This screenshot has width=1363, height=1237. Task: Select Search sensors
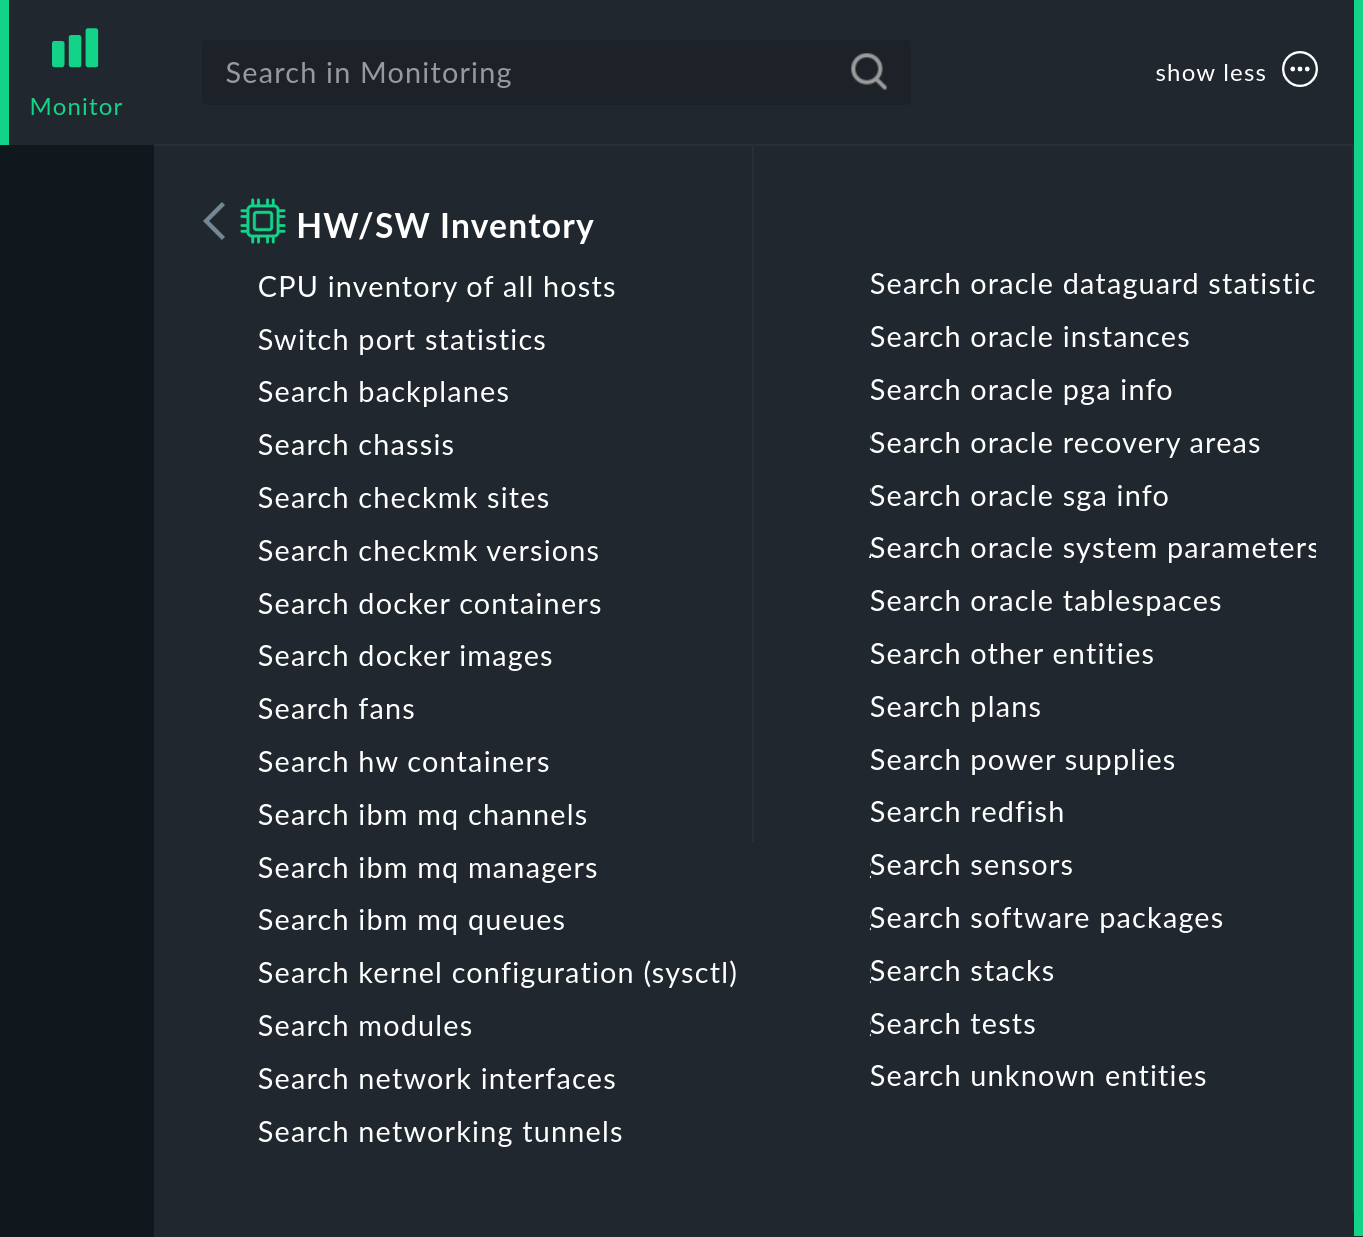click(x=971, y=865)
